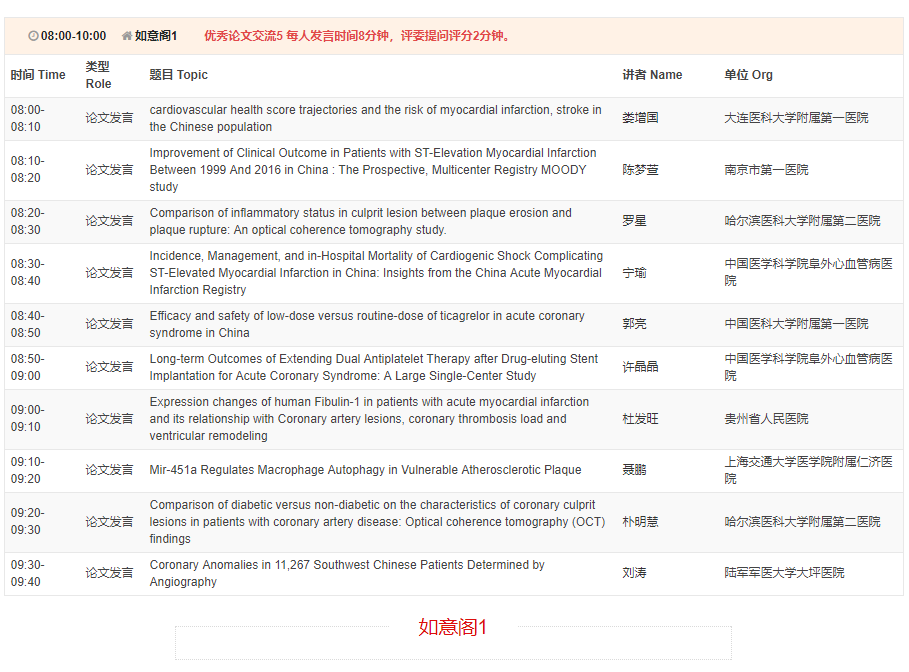Click 论文发言 in the 09:30-09:40 row
909x672 pixels.
(x=110, y=573)
